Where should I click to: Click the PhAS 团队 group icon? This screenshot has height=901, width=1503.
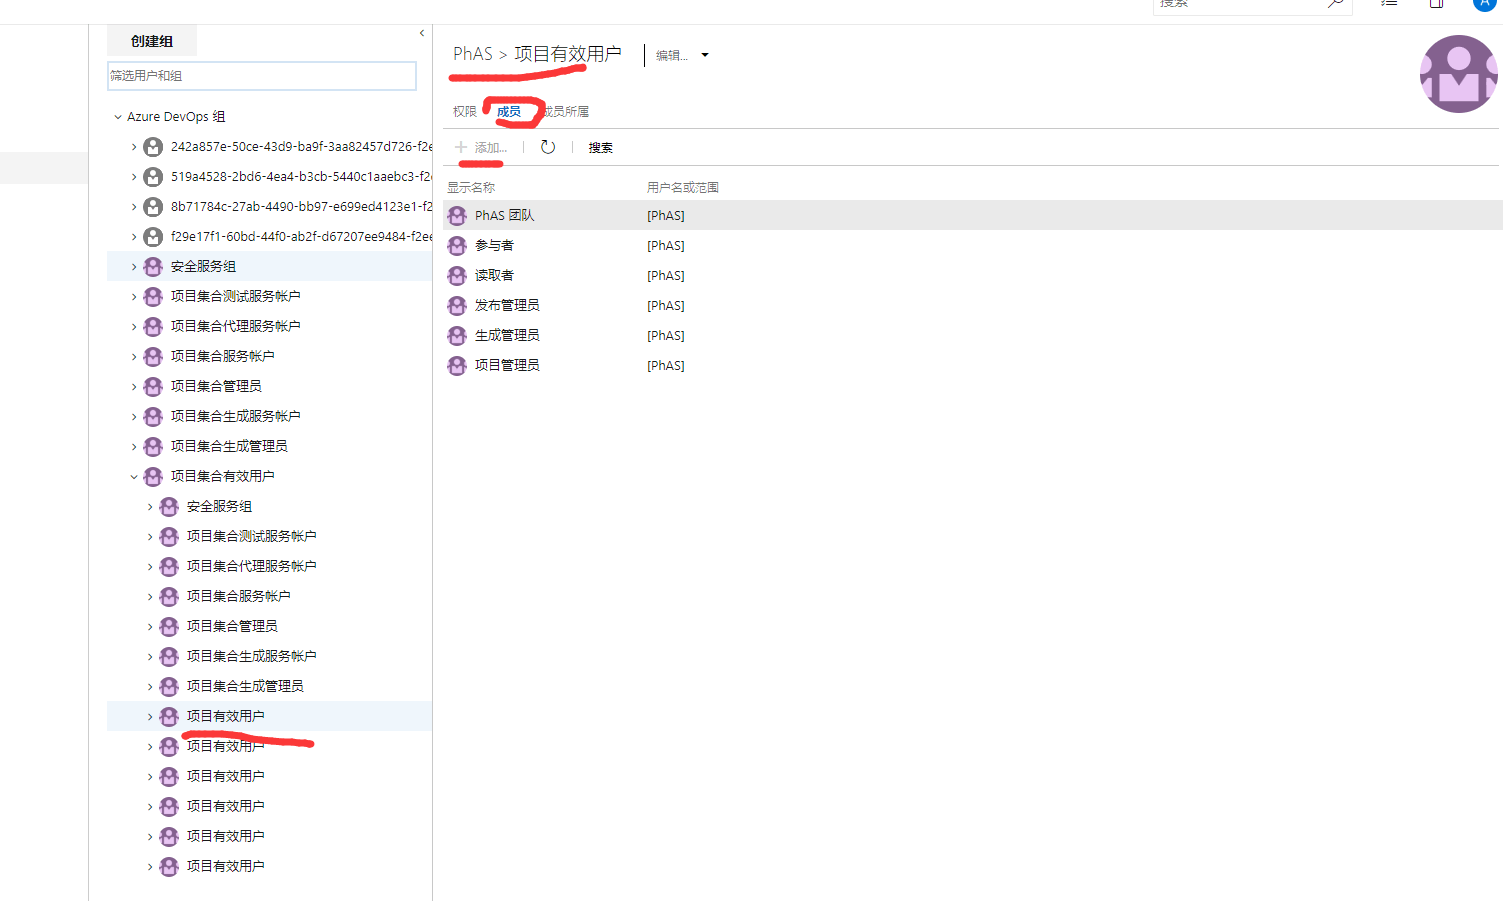[x=457, y=216]
